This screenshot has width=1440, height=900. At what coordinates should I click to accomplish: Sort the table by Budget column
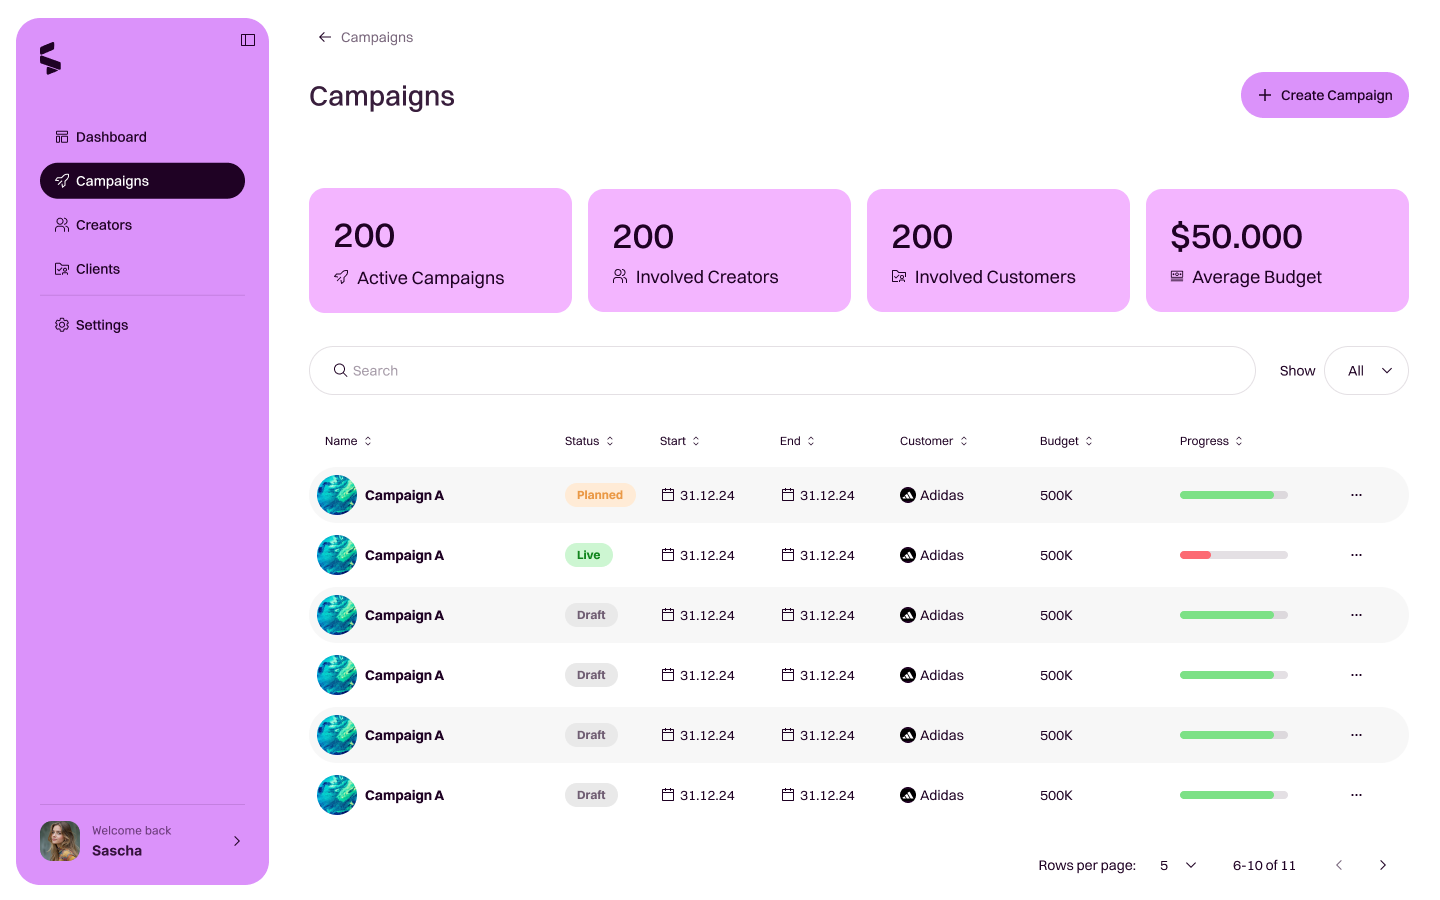(x=1087, y=440)
